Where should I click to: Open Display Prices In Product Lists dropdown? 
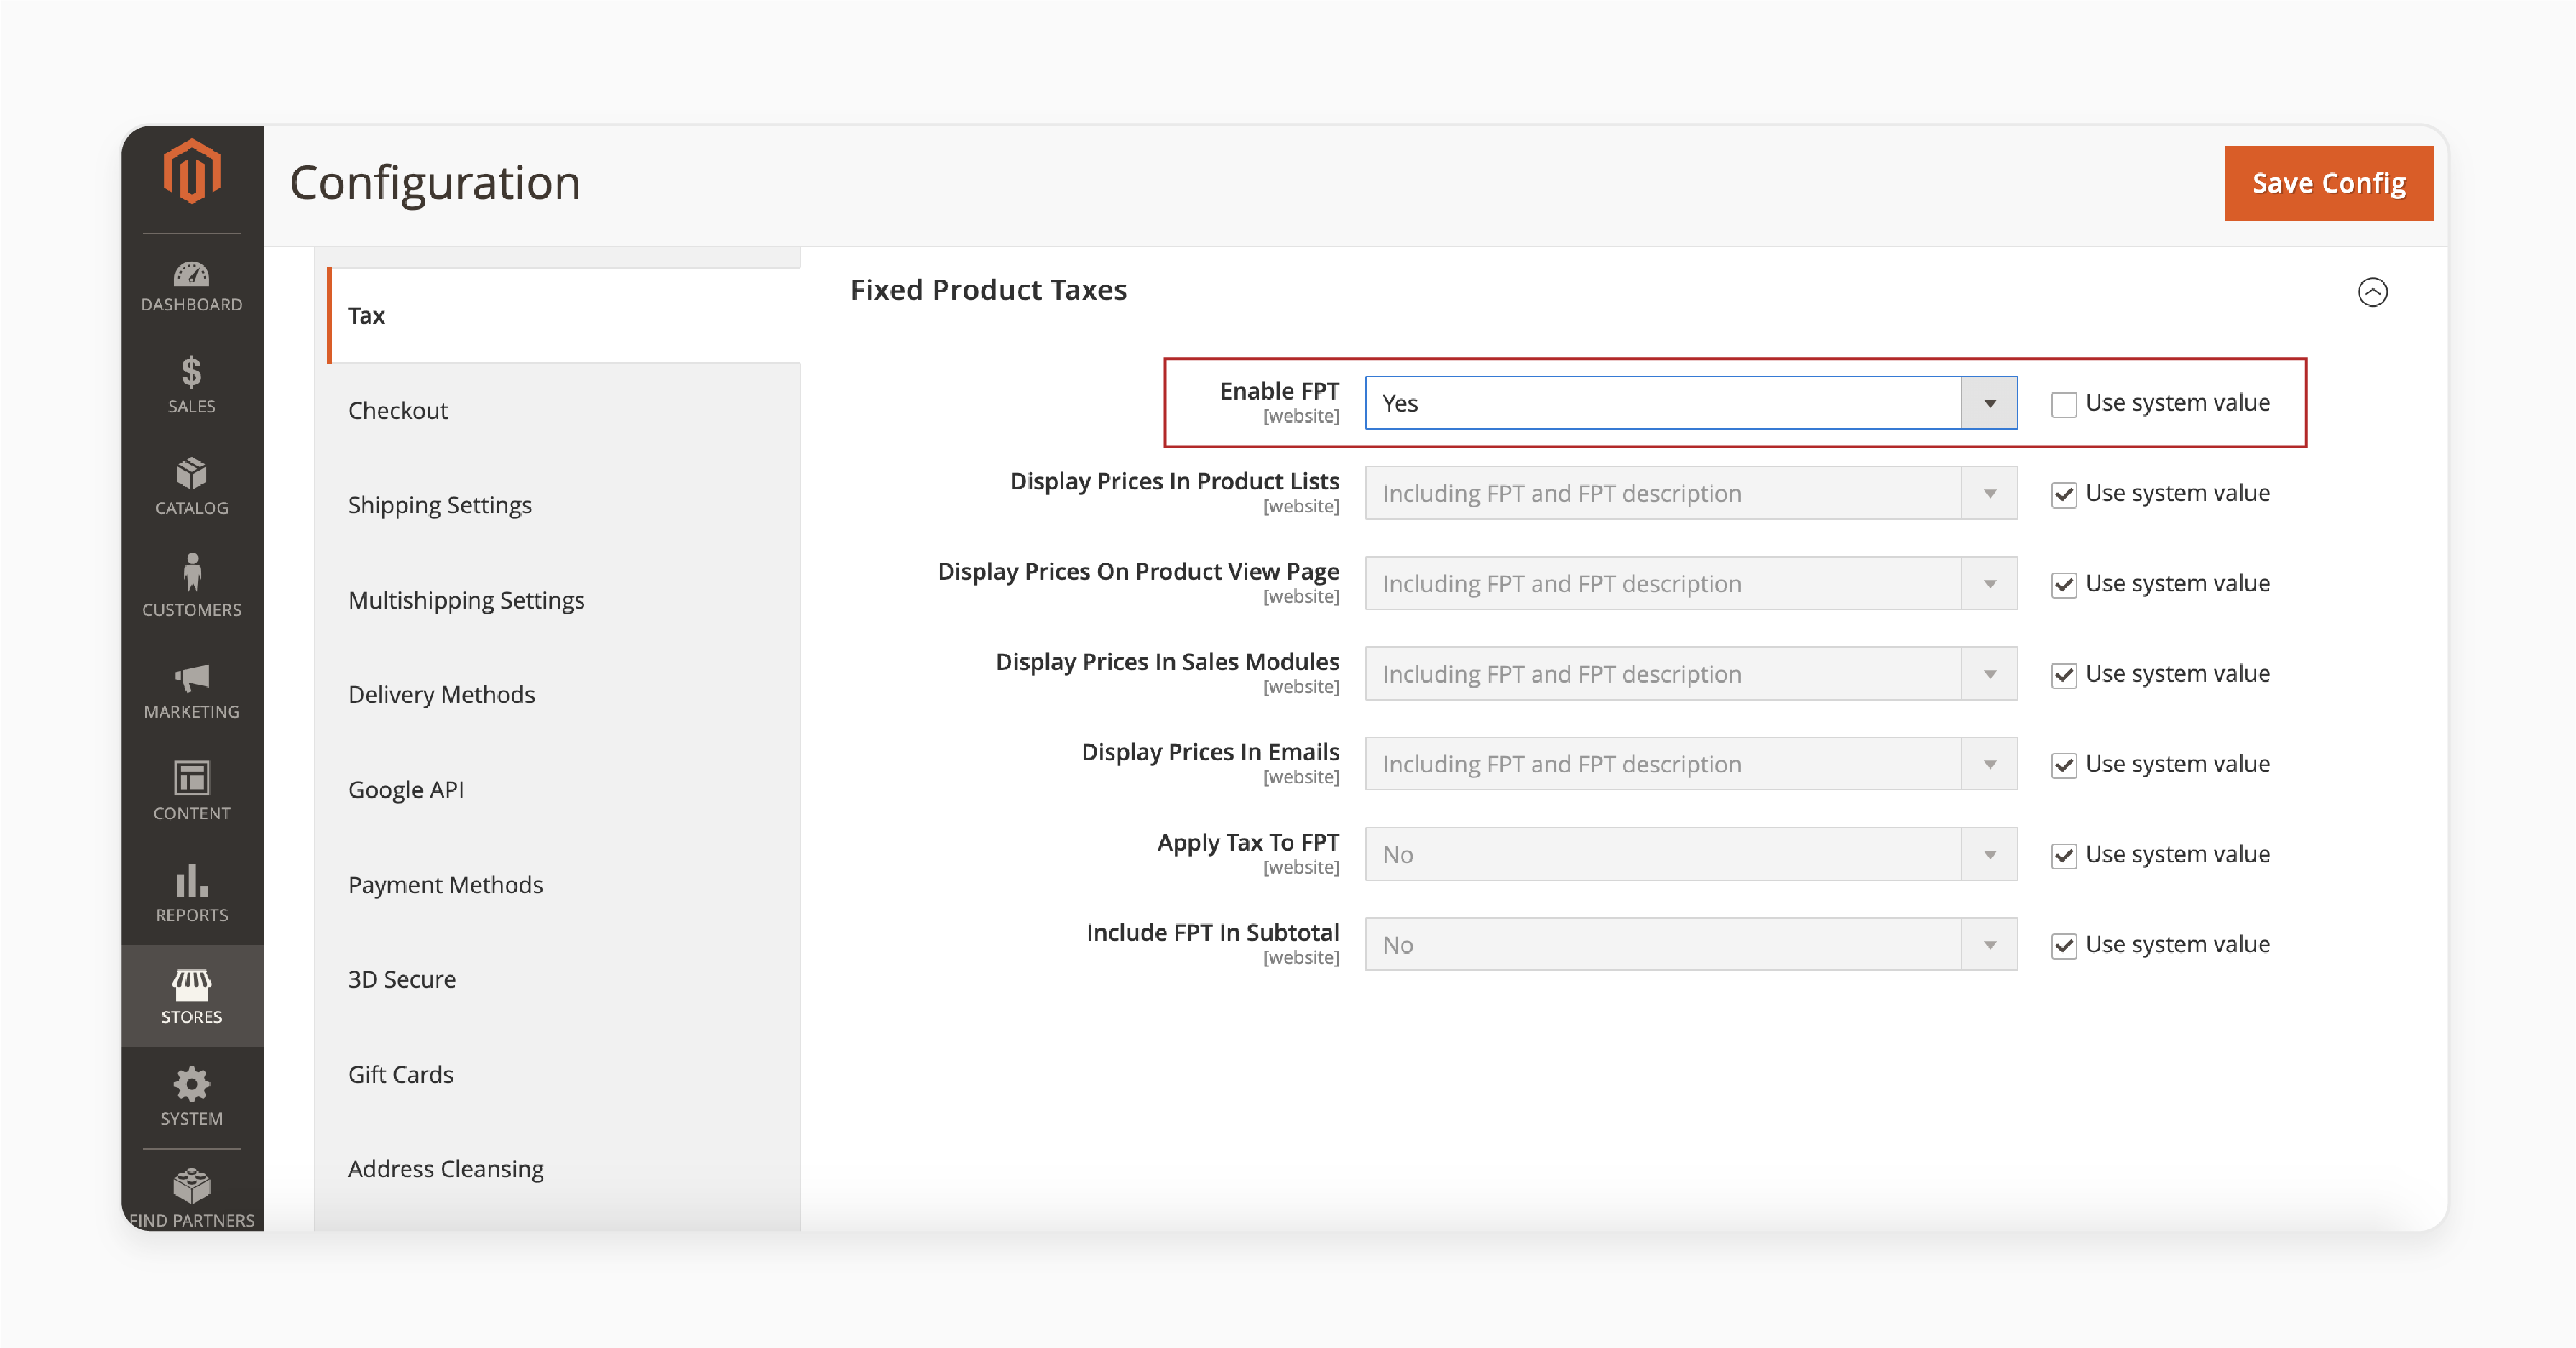coord(1691,493)
